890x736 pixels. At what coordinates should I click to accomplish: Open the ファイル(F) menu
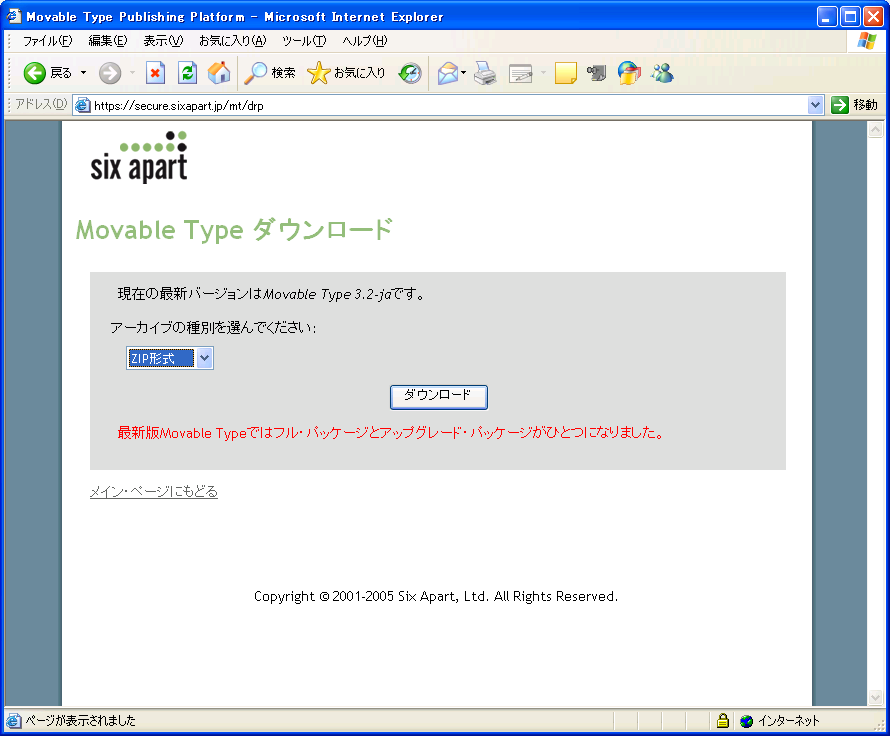48,41
